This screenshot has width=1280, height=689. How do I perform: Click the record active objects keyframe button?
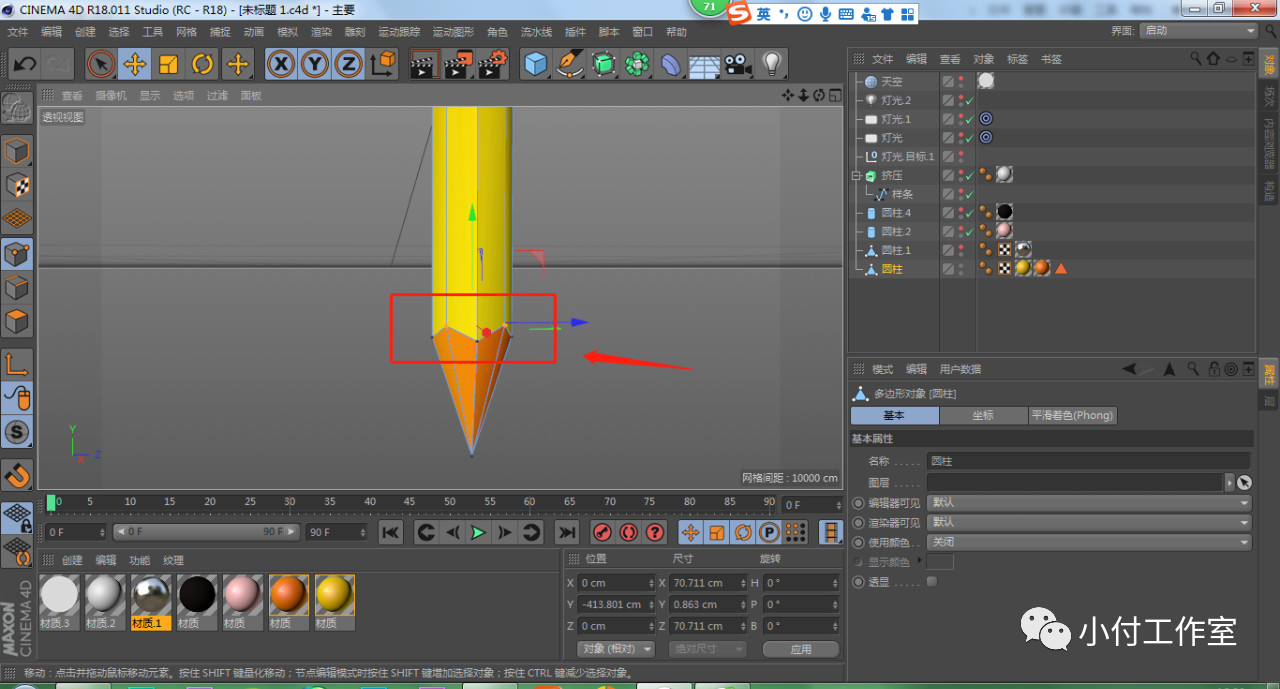pos(602,532)
